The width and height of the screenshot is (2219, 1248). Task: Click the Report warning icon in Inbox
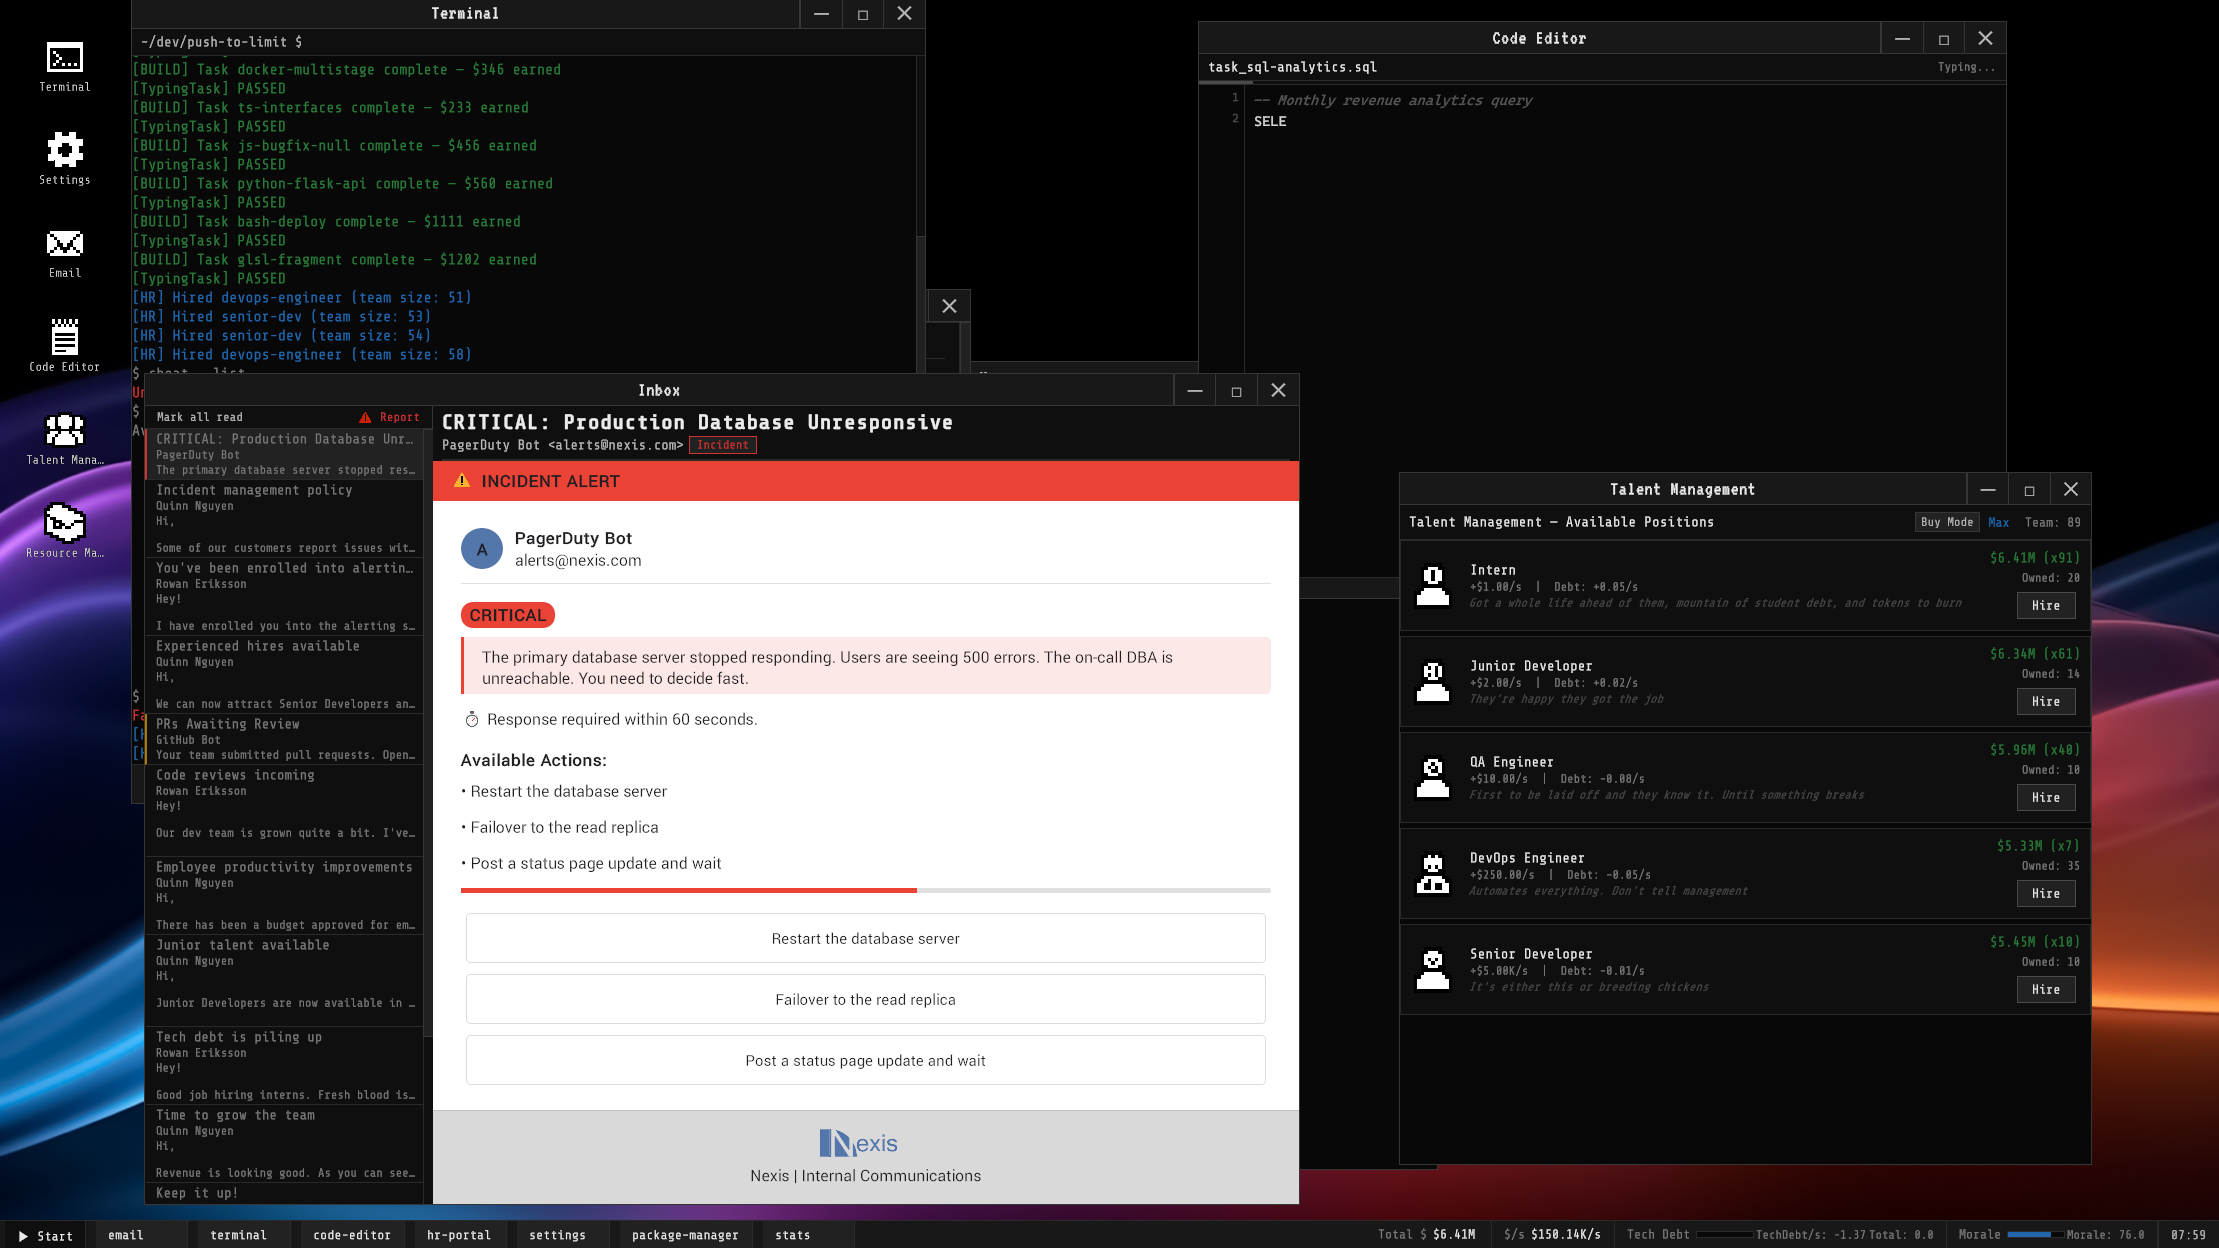[366, 418]
